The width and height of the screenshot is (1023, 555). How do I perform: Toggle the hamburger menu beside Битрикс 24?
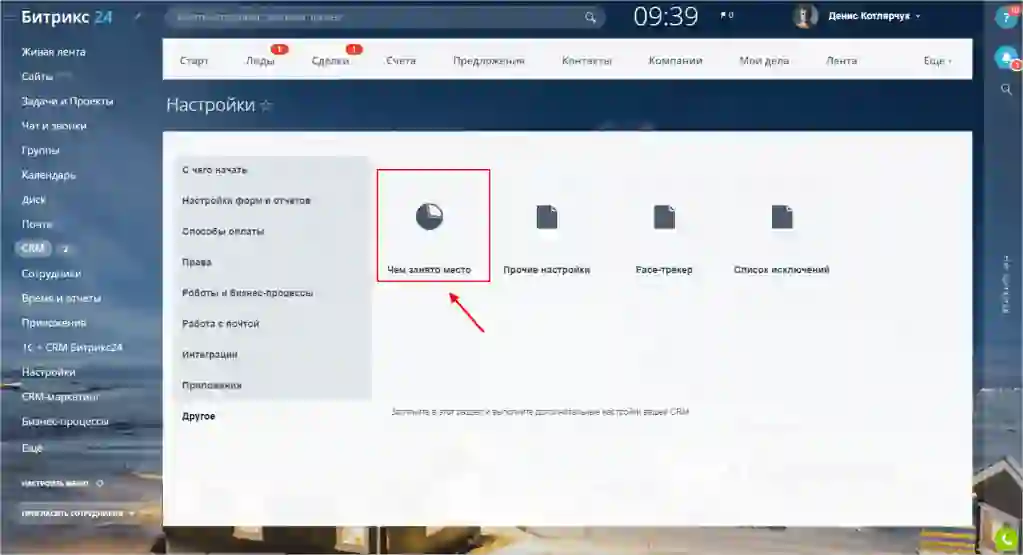pos(9,16)
